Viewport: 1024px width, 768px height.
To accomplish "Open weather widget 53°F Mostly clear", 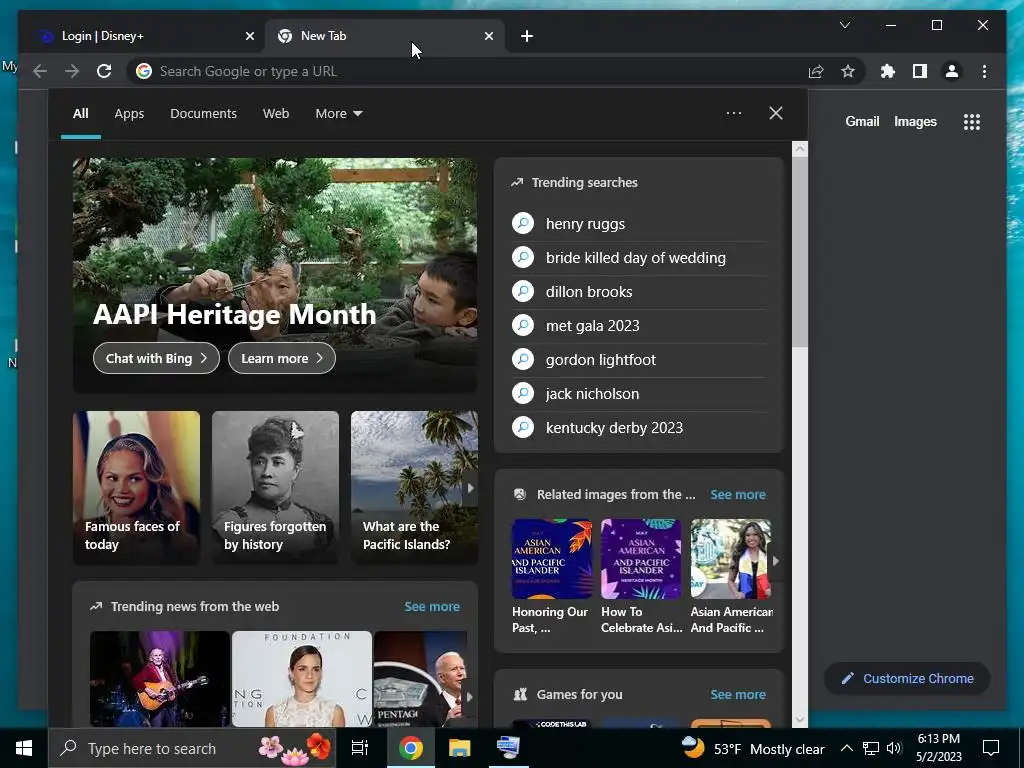I will pos(752,748).
